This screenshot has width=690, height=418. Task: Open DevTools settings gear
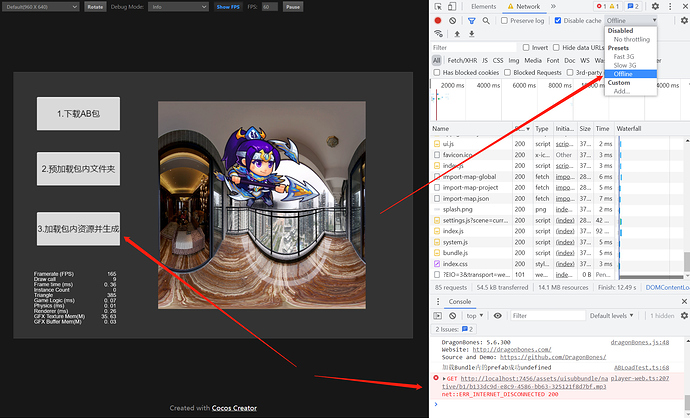click(x=655, y=7)
